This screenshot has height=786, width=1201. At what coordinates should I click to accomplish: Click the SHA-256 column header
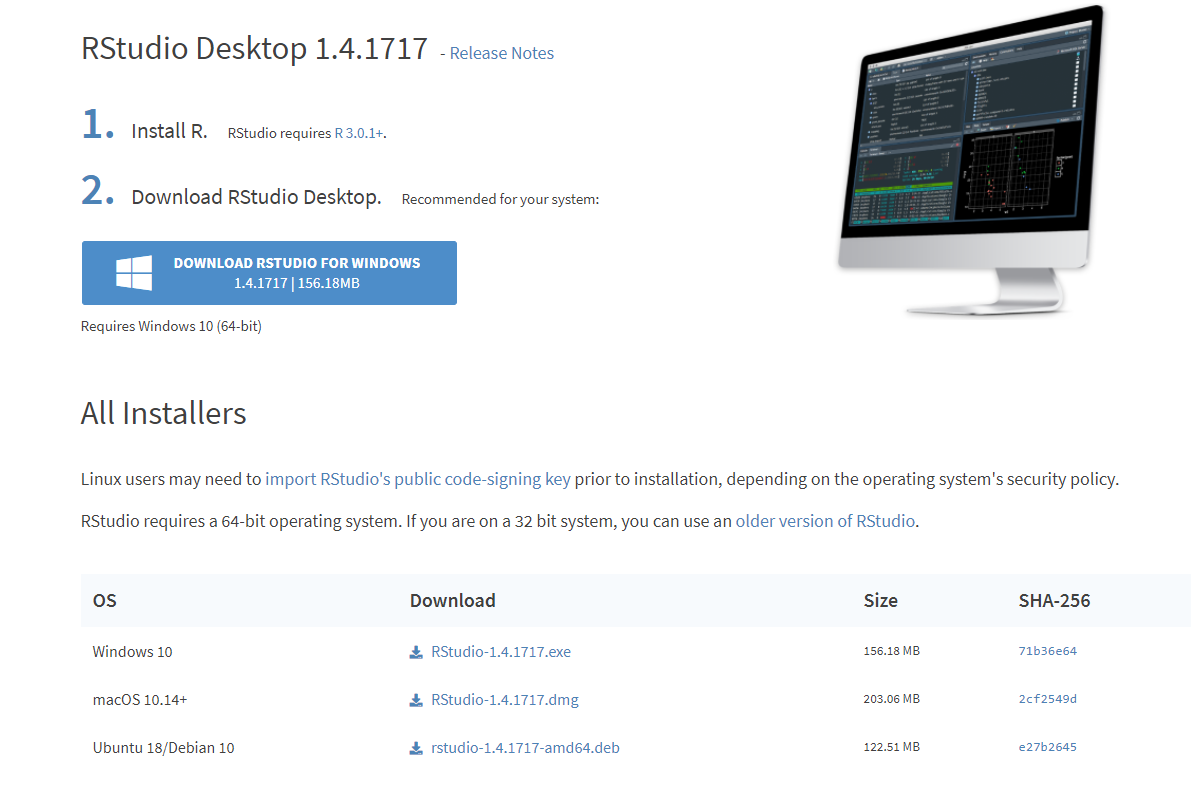1054,601
